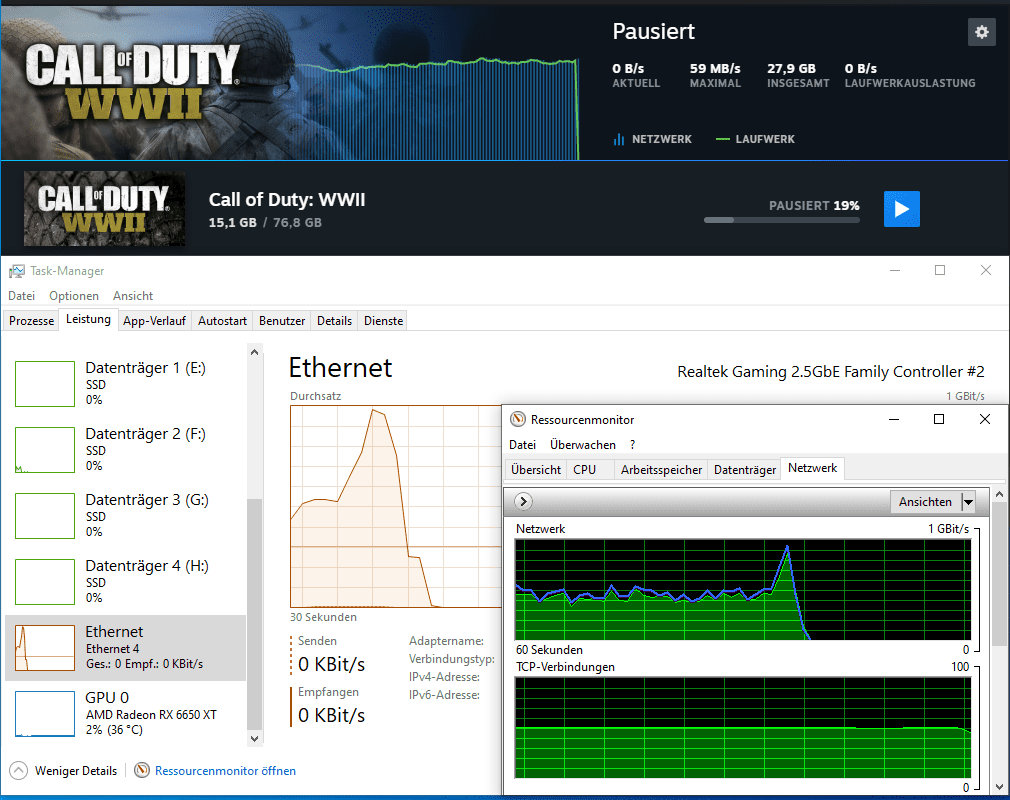
Task: Switch to the Übersicht tab
Action: coord(536,470)
